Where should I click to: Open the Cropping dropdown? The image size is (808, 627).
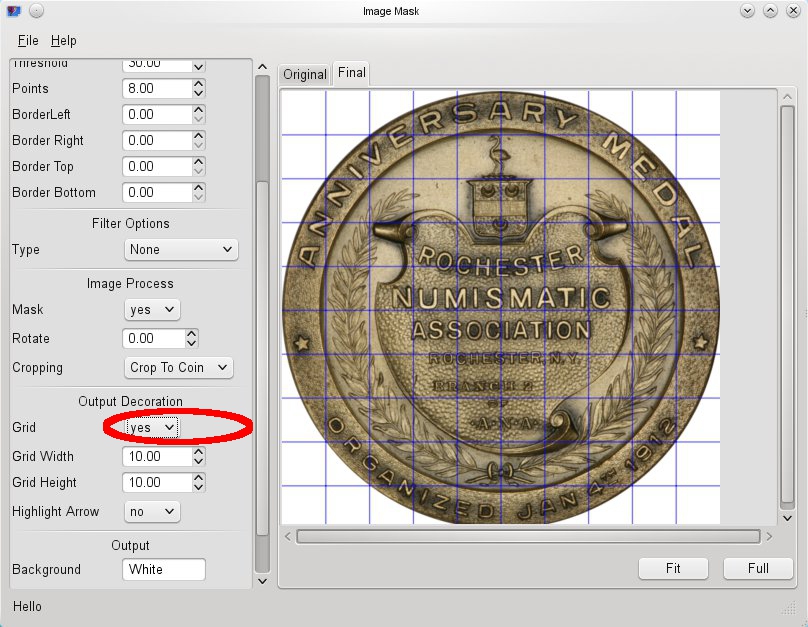click(178, 367)
